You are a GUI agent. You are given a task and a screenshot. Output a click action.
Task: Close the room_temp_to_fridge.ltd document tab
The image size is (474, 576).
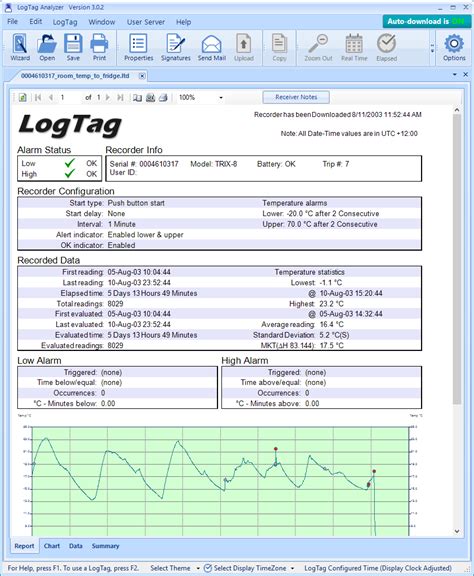[x=142, y=76]
